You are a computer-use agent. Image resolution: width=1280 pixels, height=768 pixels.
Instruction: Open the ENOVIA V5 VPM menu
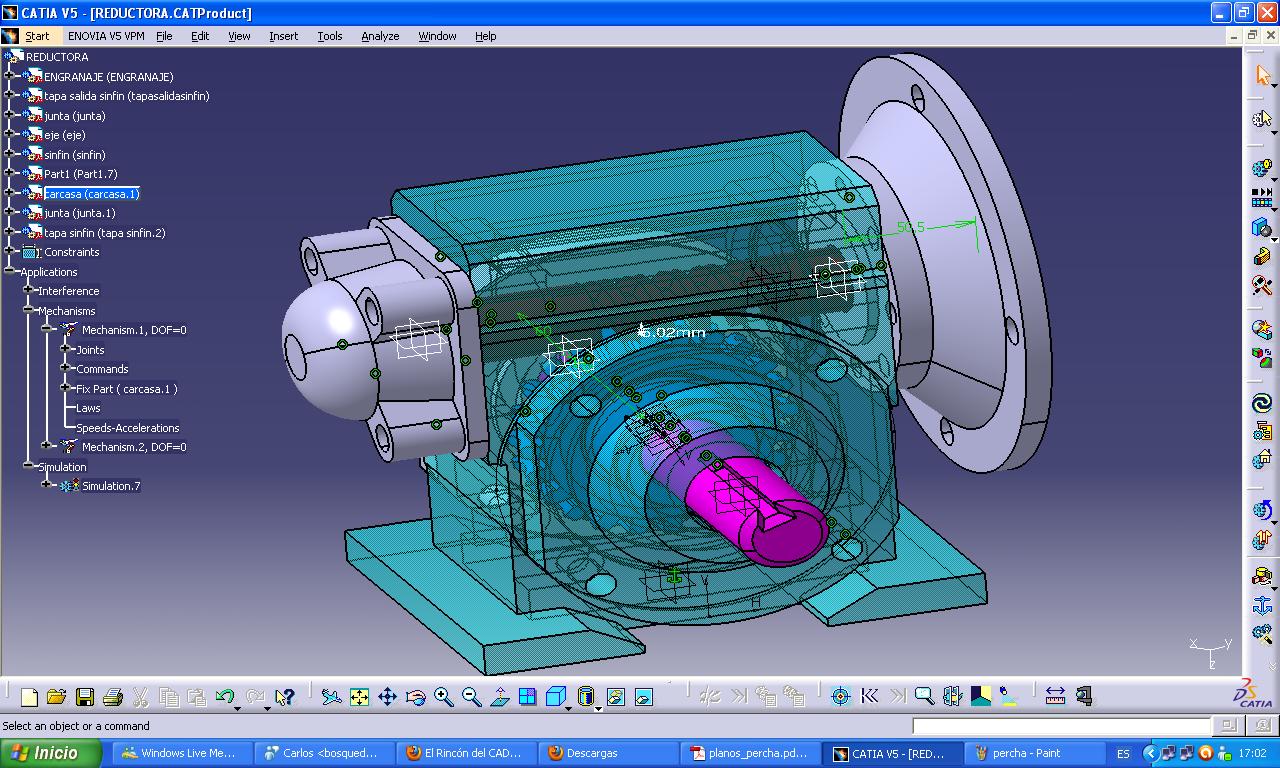click(106, 36)
